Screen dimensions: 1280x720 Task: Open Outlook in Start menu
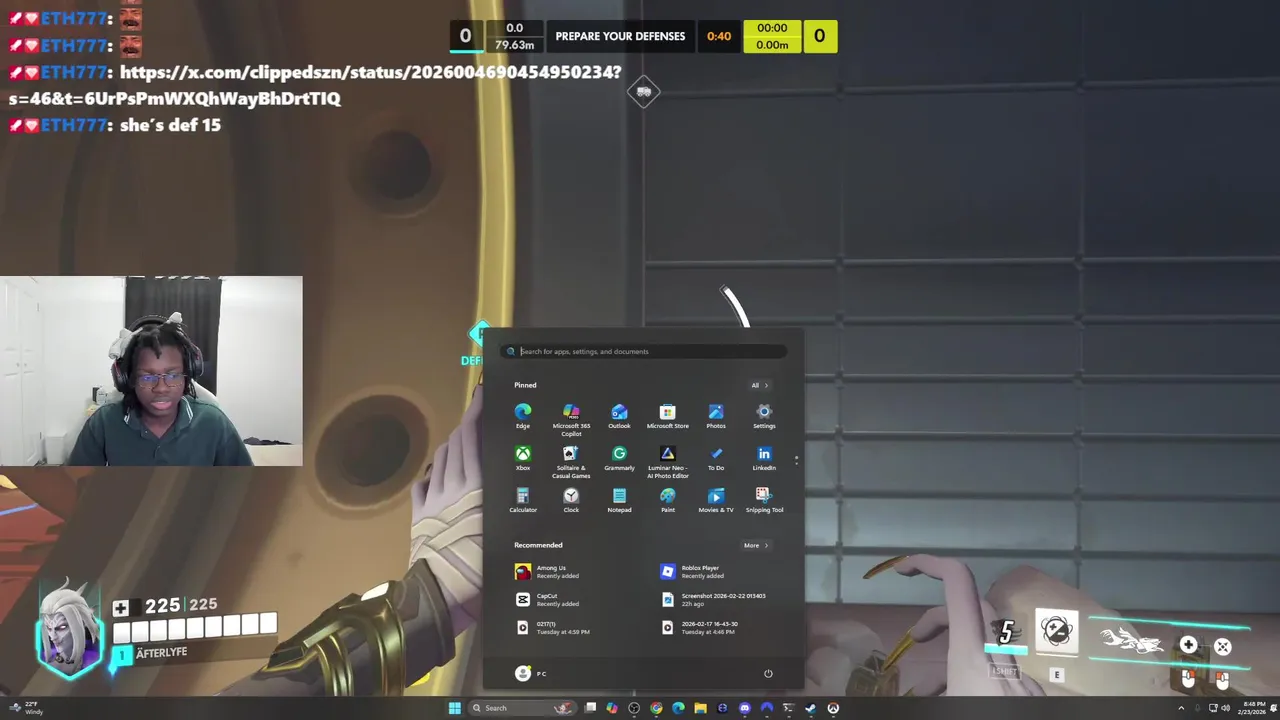pyautogui.click(x=619, y=416)
